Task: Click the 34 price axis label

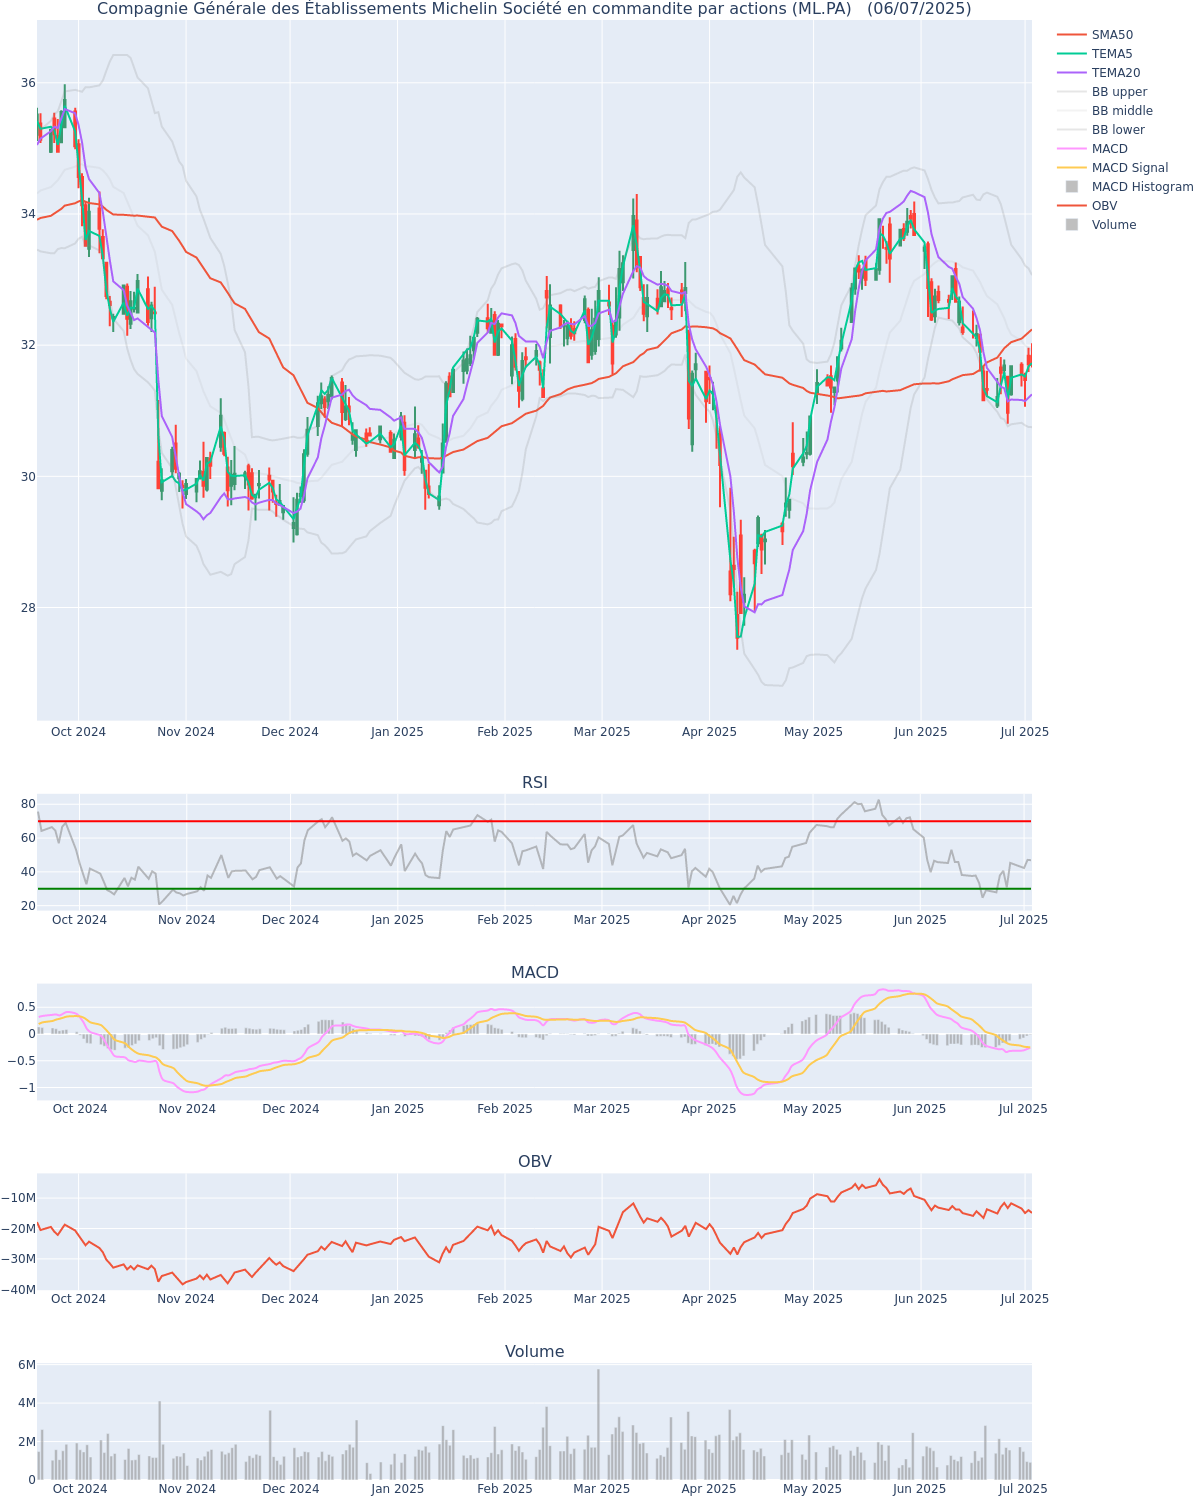Action: pos(27,214)
